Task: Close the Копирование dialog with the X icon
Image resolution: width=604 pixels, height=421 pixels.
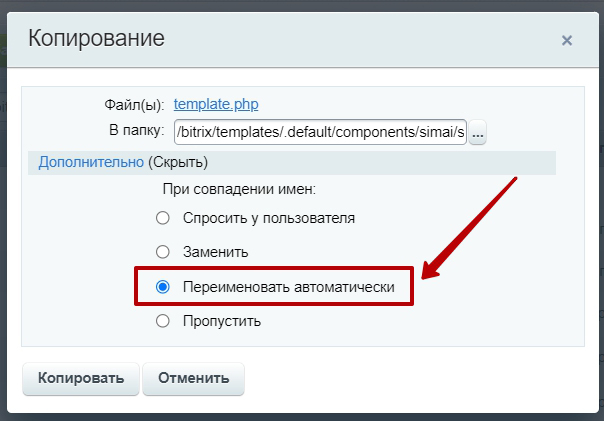Action: (567, 41)
